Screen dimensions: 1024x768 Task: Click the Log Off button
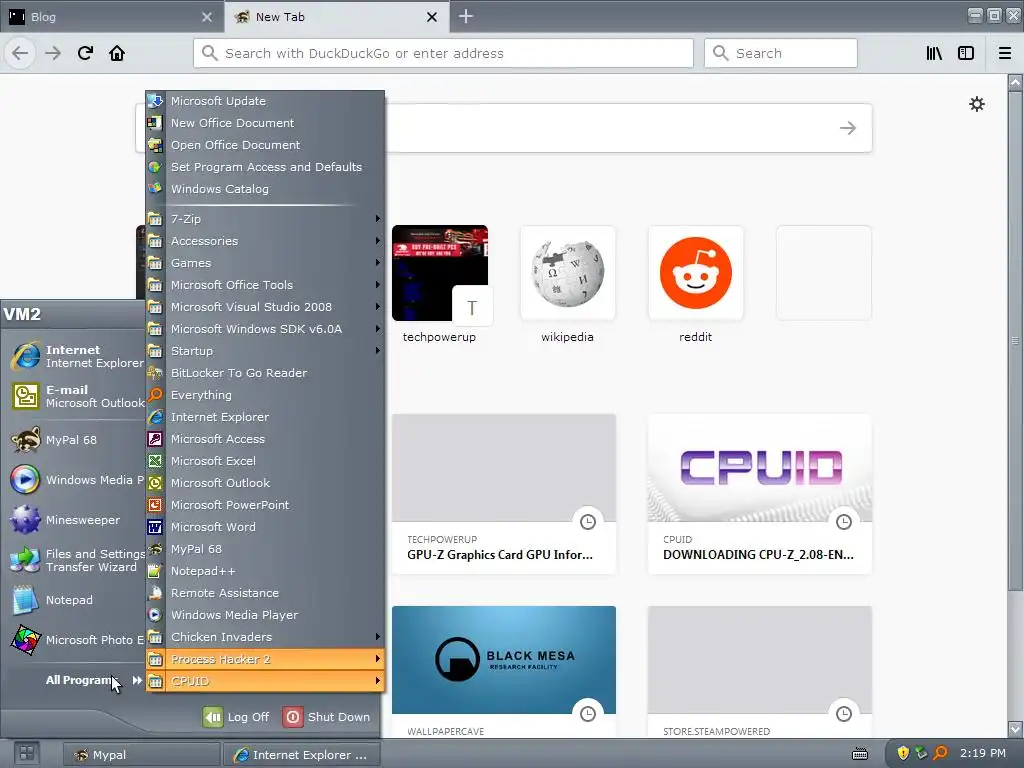tap(236, 717)
